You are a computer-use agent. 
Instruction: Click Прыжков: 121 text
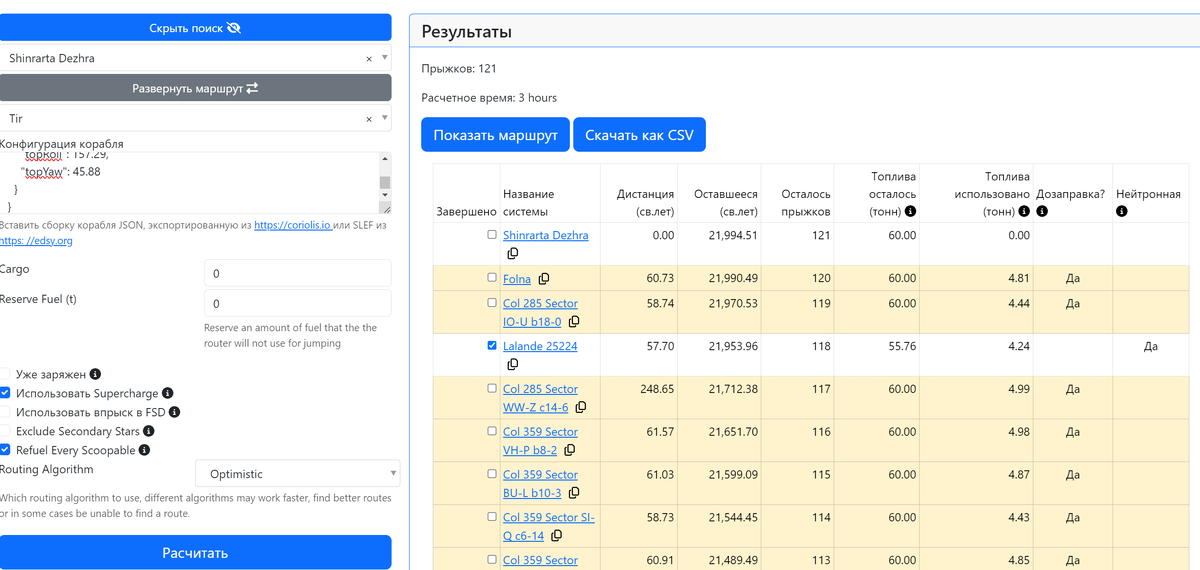459,69
